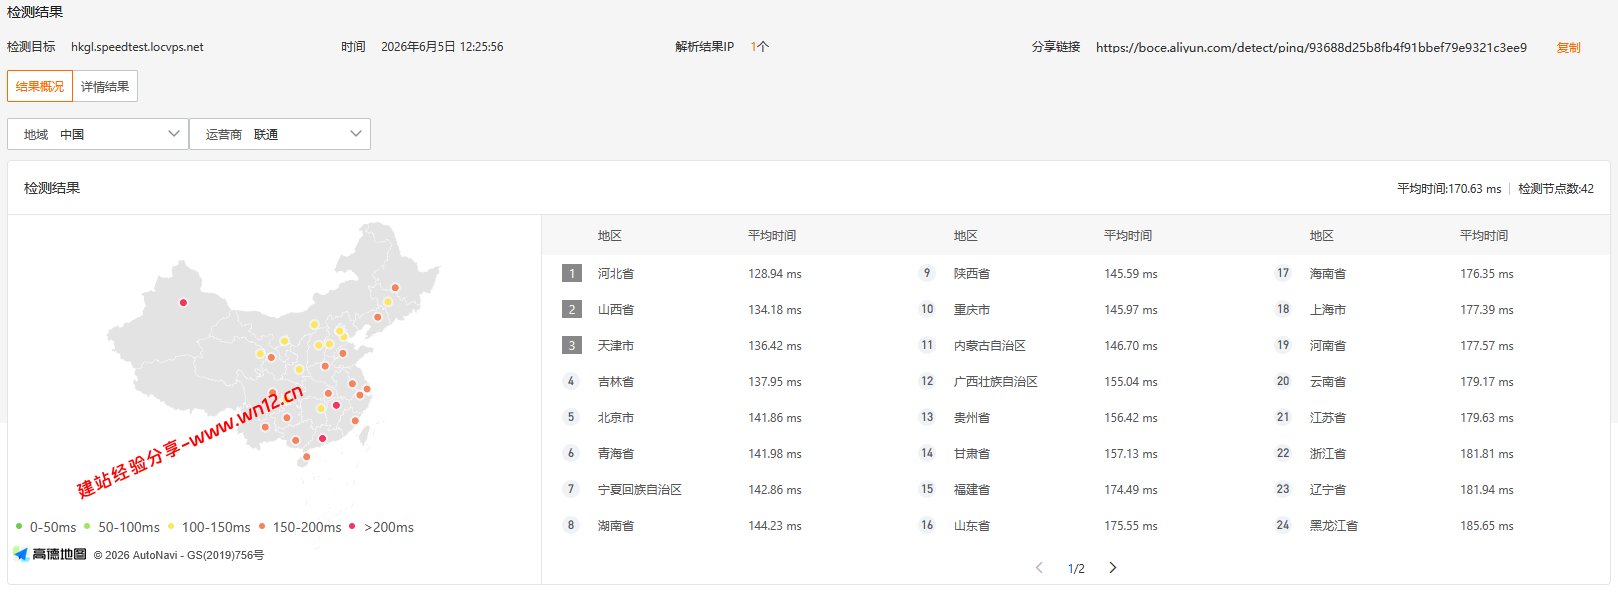Click the 150-200ms legend label
1618x595 pixels.
(307, 527)
